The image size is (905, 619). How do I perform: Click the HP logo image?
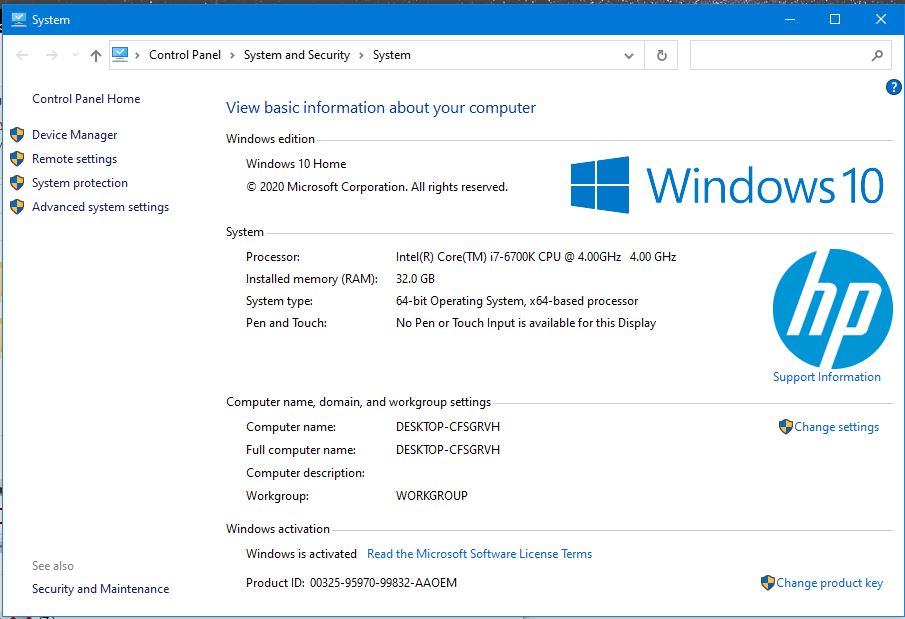(x=832, y=309)
